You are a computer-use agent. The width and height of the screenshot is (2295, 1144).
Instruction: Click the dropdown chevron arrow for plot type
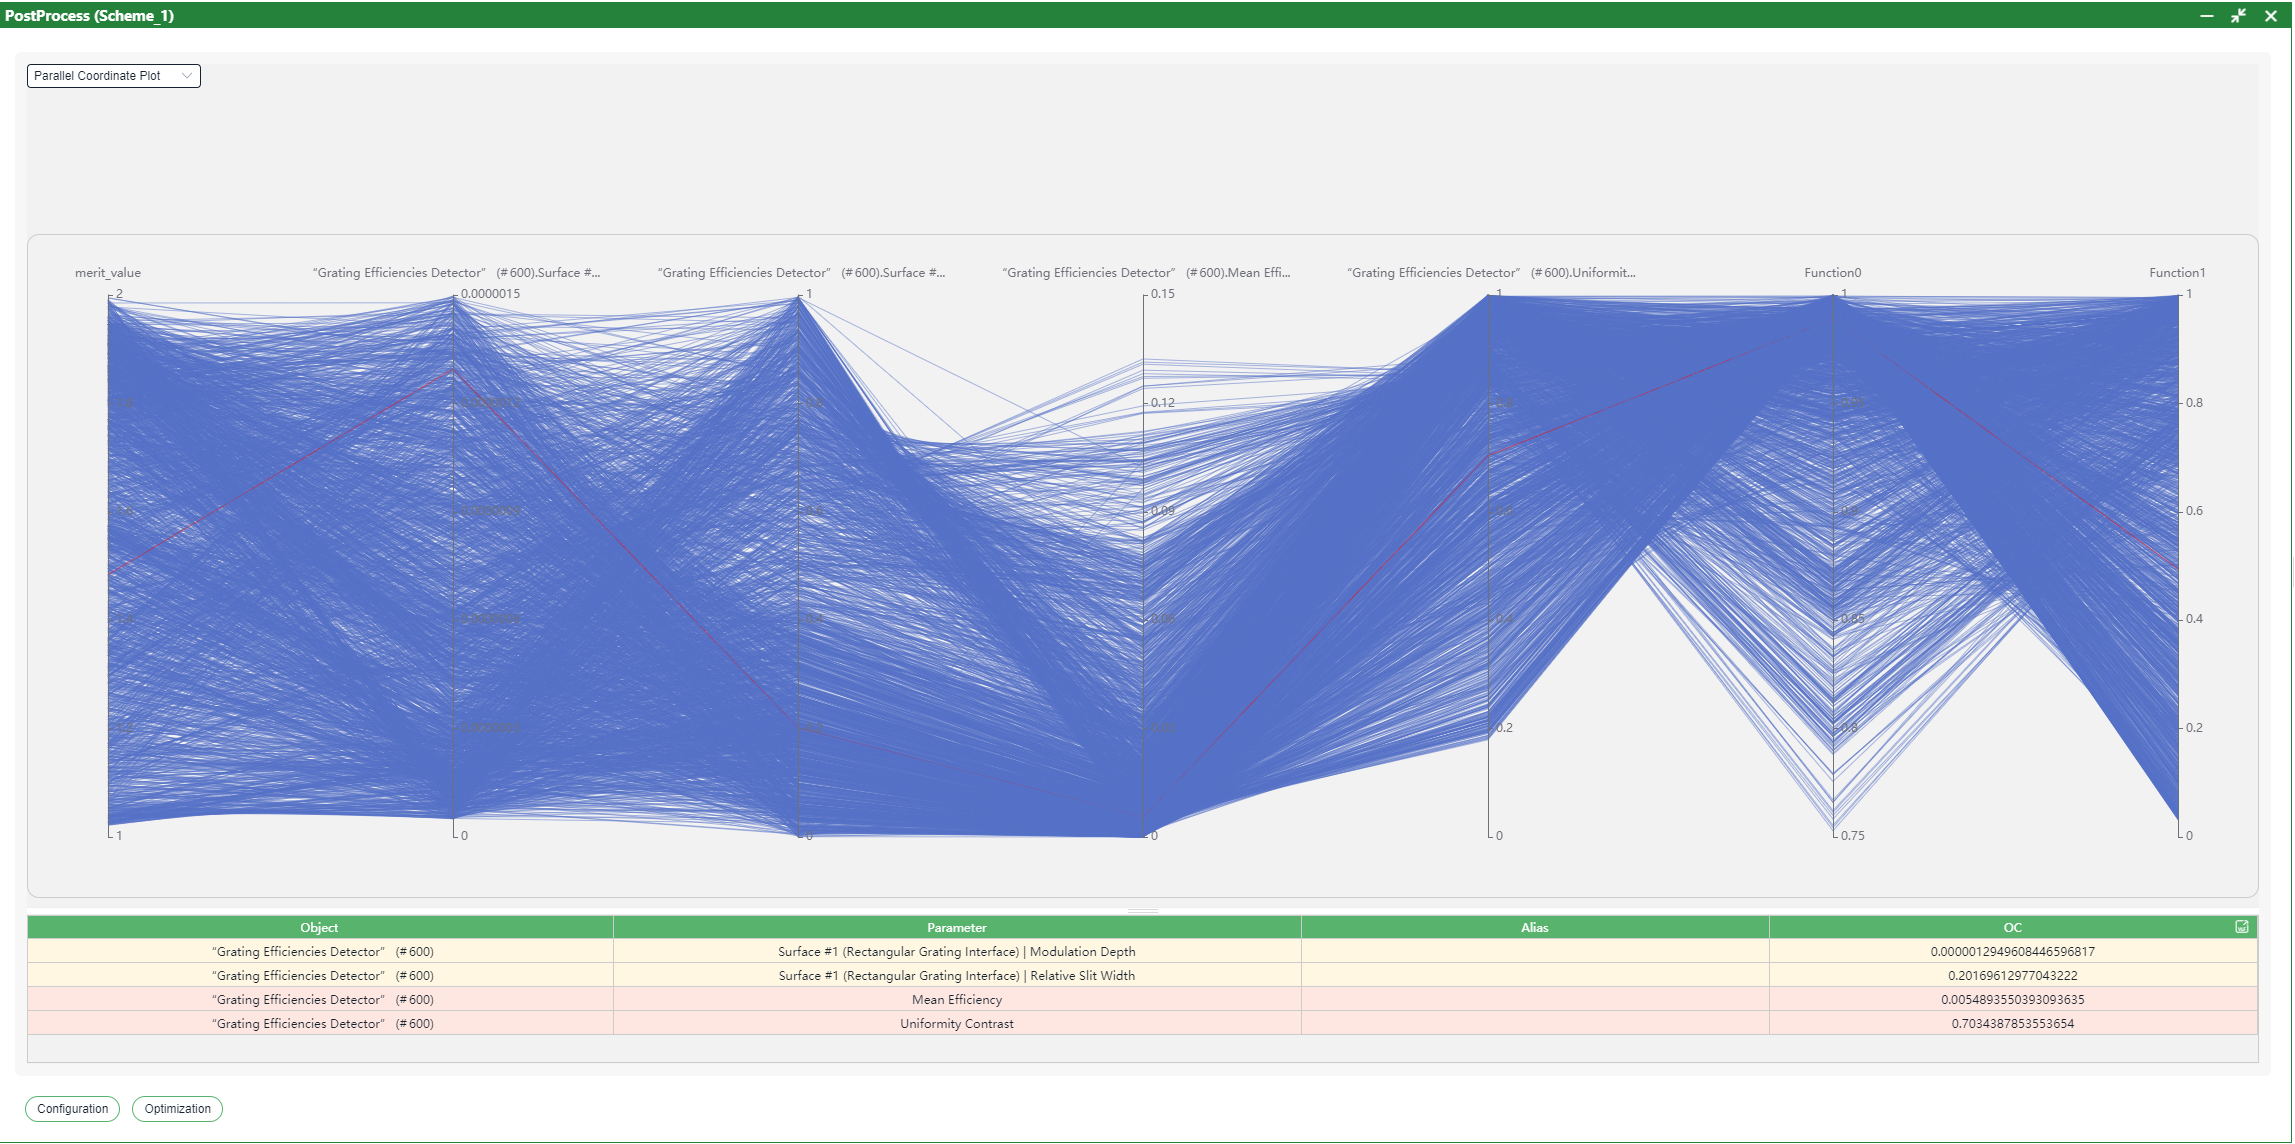click(187, 76)
